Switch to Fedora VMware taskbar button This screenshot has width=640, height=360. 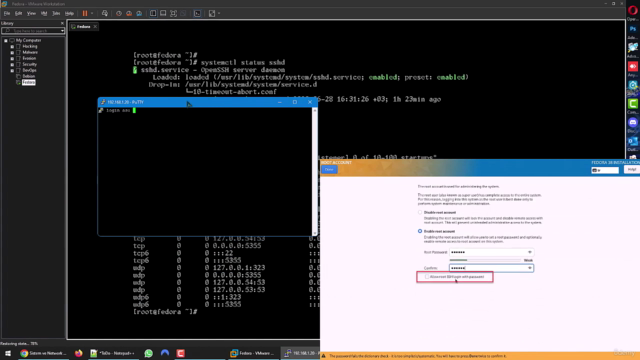click(253, 353)
